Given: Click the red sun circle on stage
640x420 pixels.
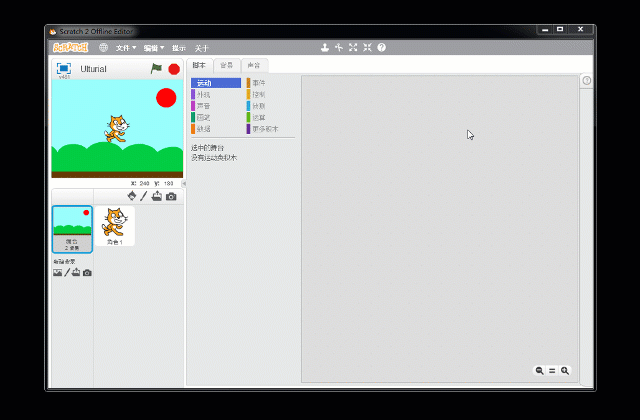Looking at the screenshot, I should (166, 98).
